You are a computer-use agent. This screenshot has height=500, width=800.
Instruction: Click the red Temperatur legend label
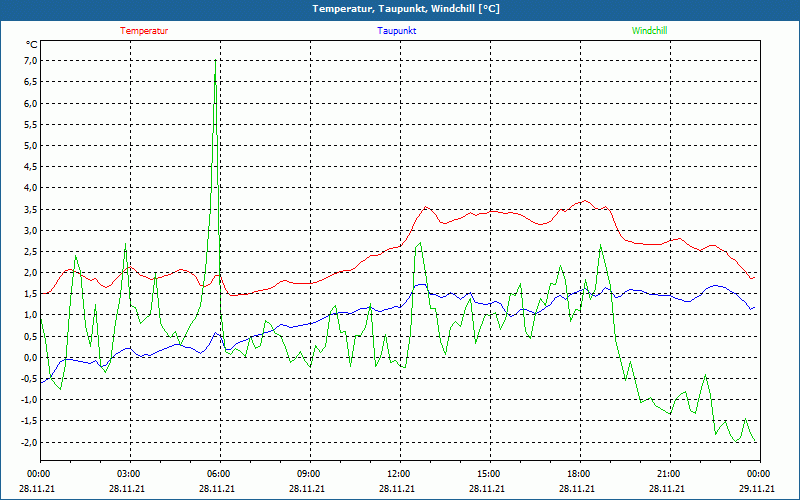(144, 31)
